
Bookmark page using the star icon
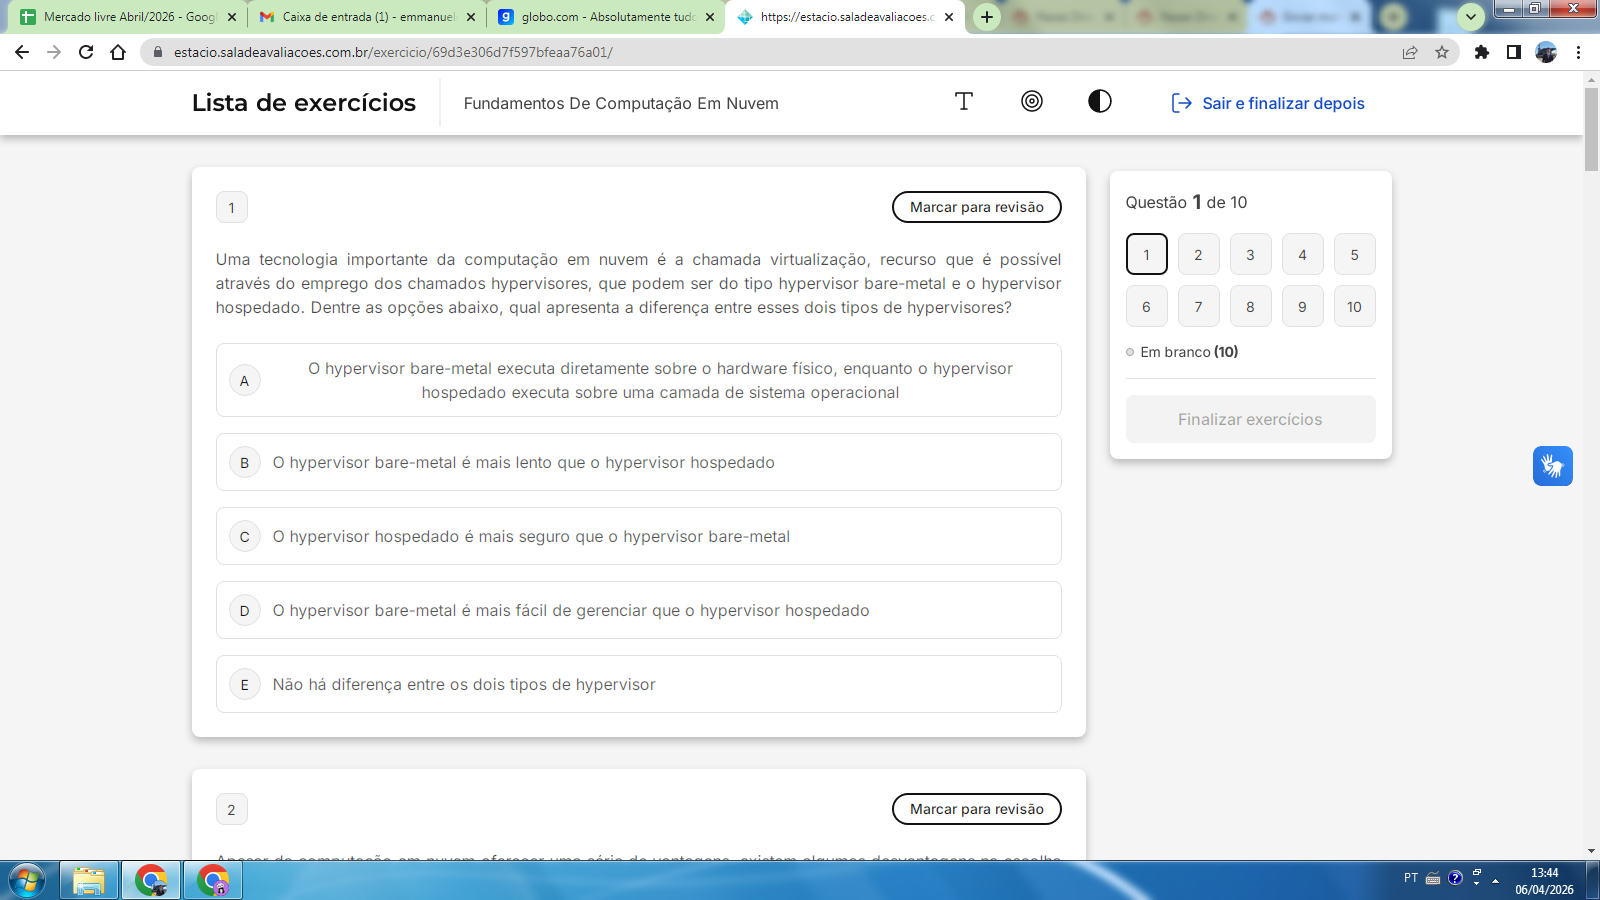(1441, 52)
